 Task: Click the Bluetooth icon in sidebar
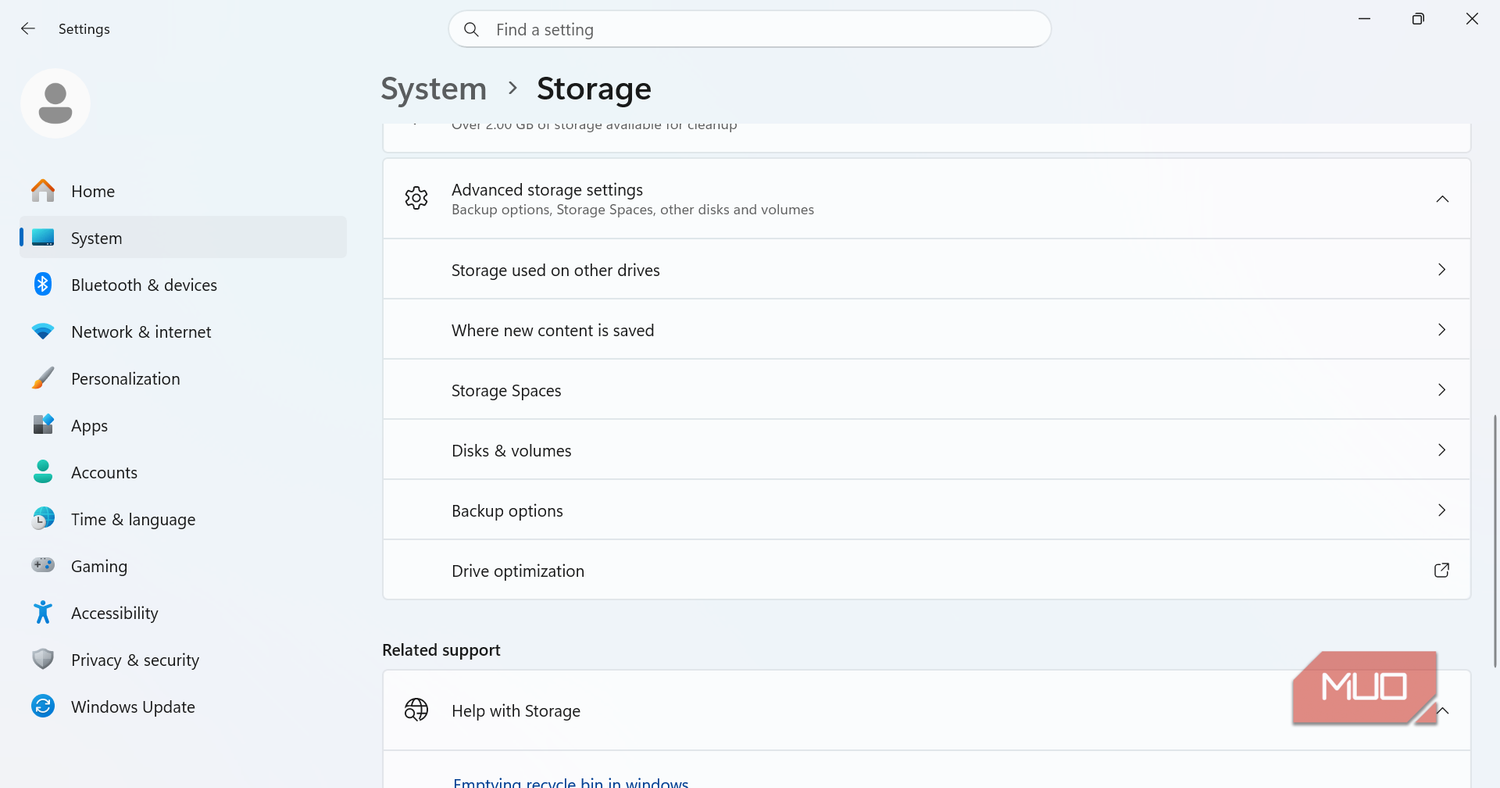(x=43, y=285)
